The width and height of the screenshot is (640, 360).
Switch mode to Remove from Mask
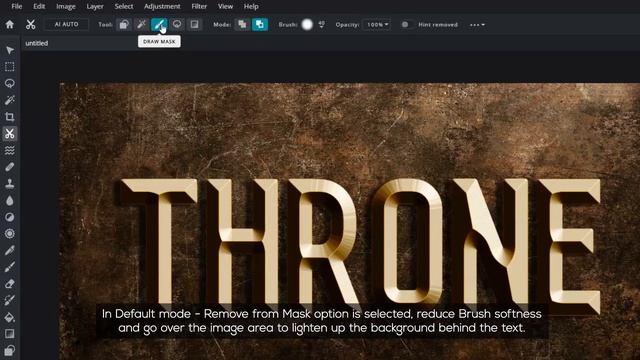[x=260, y=24]
